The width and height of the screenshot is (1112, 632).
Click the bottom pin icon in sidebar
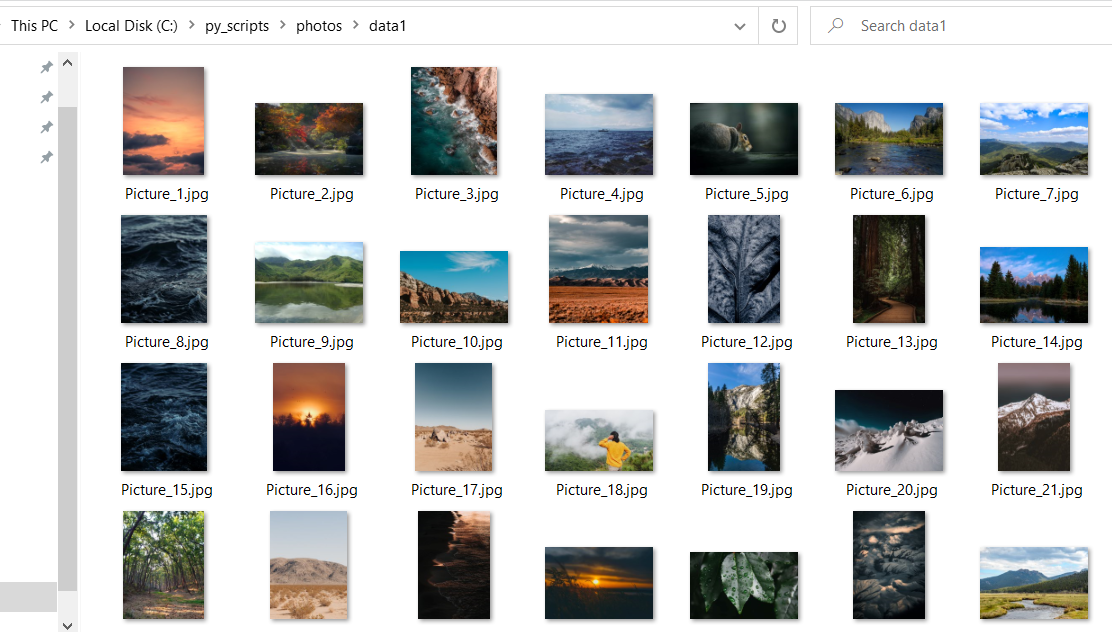coord(46,157)
